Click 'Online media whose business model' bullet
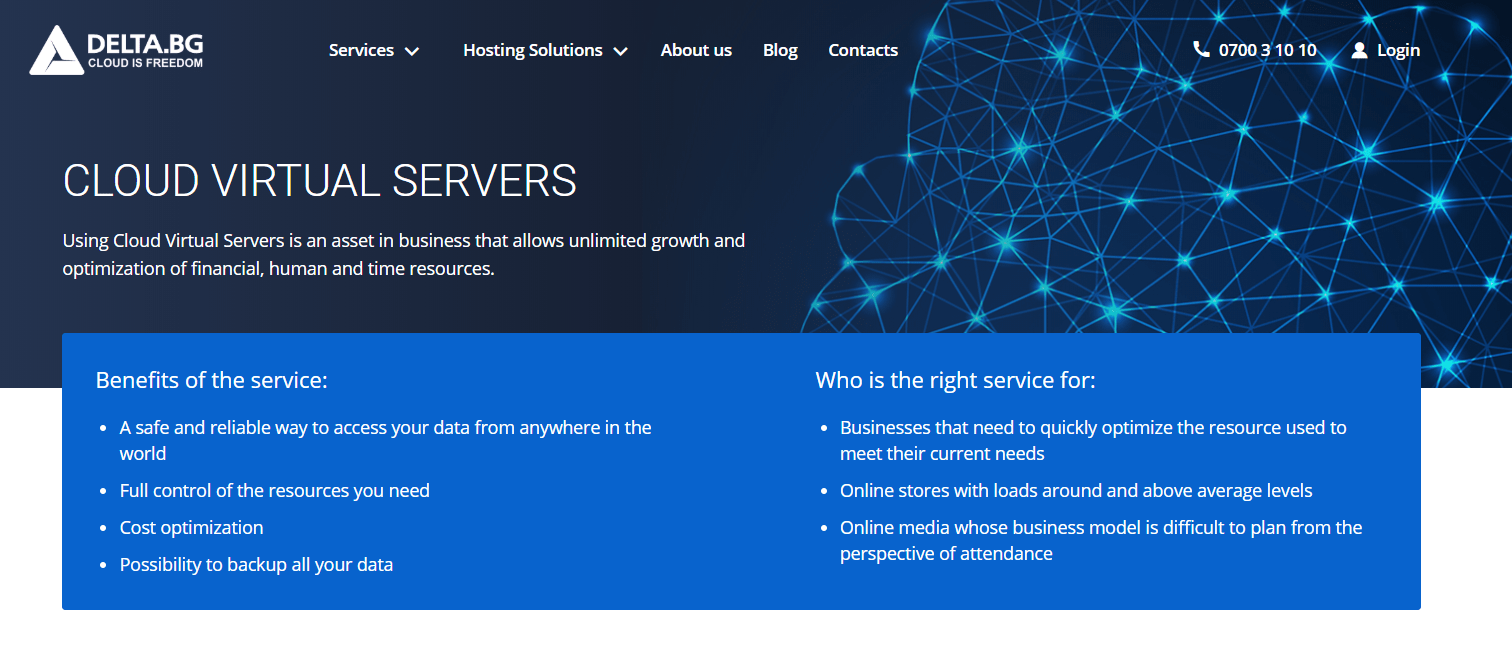Image resolution: width=1512 pixels, height=647 pixels. pos(1101,540)
